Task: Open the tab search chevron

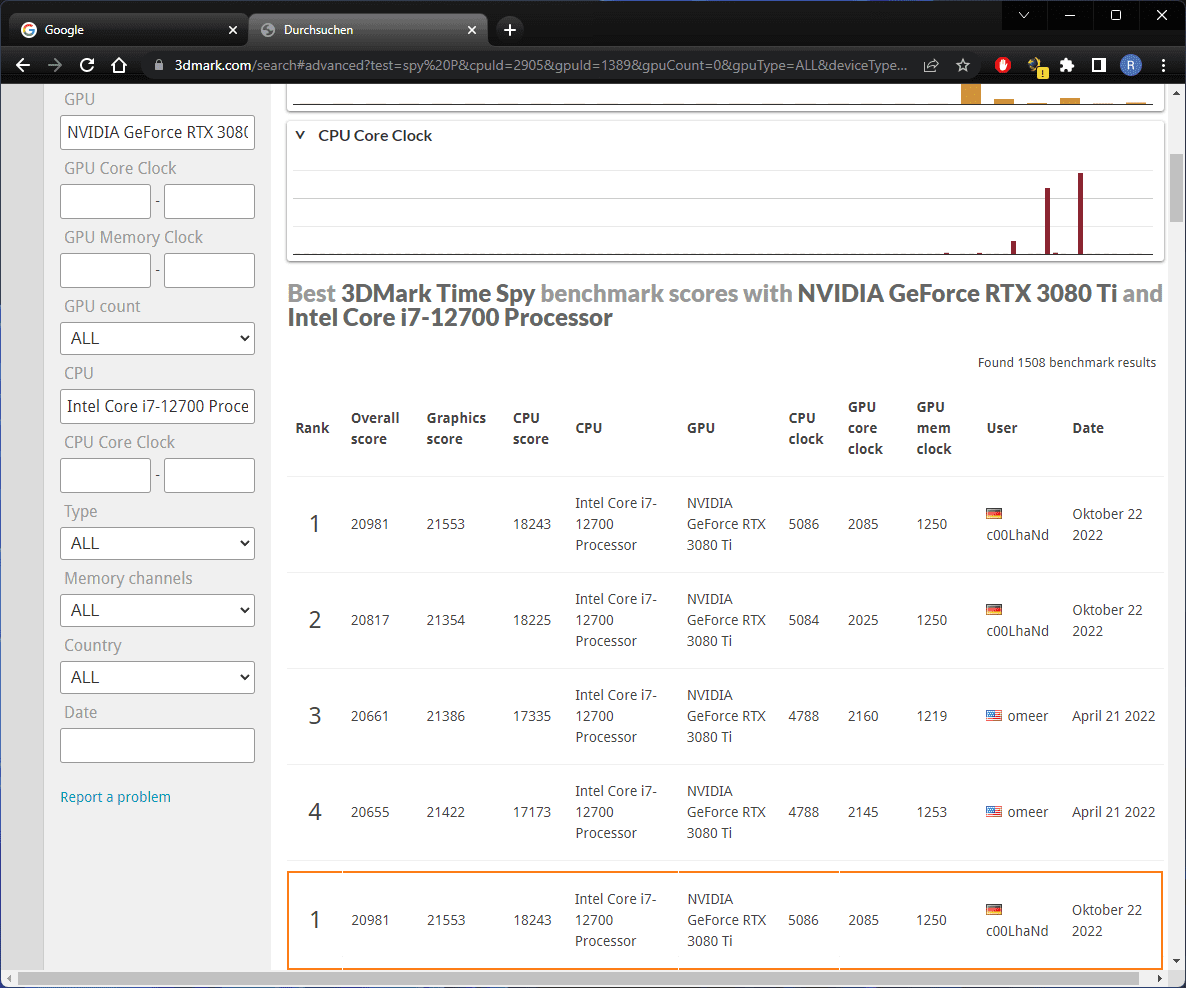Action: pos(1023,15)
